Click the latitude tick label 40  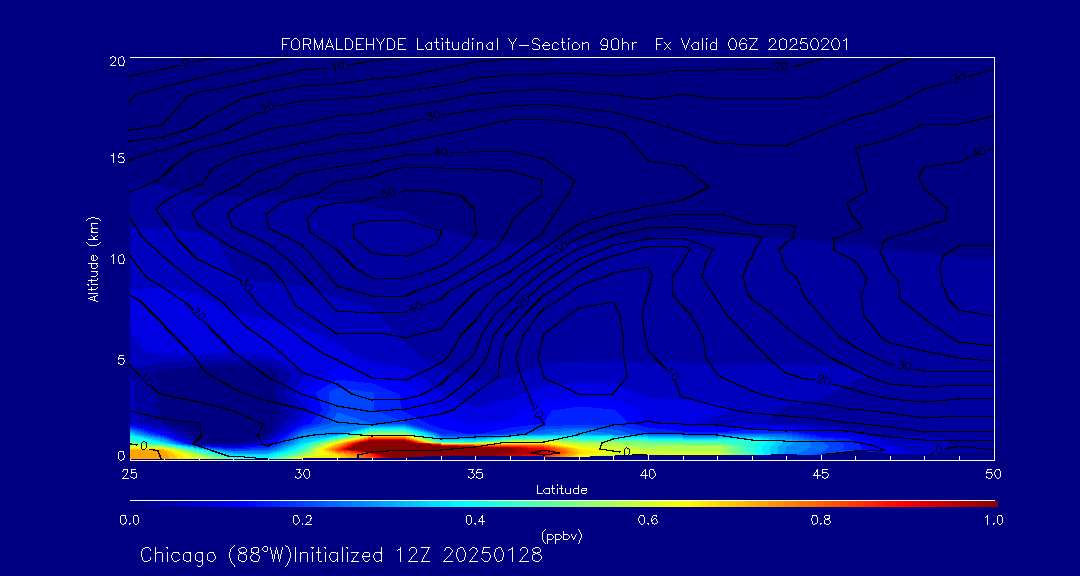pos(647,473)
